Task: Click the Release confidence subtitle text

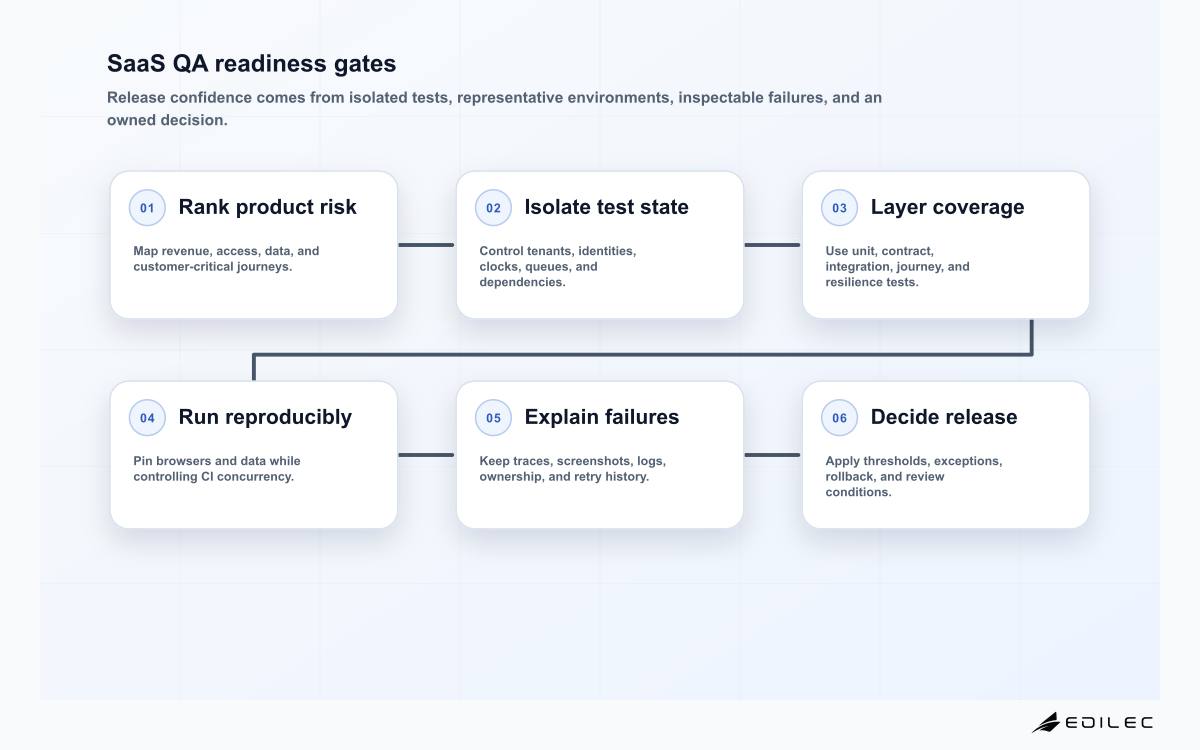Action: tap(494, 109)
